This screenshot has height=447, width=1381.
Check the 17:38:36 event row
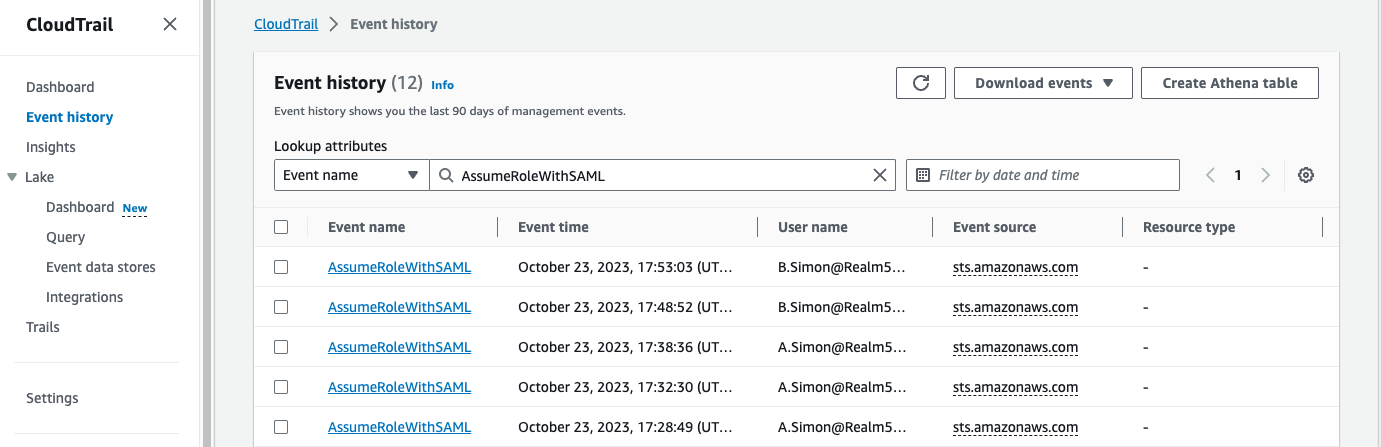point(281,347)
